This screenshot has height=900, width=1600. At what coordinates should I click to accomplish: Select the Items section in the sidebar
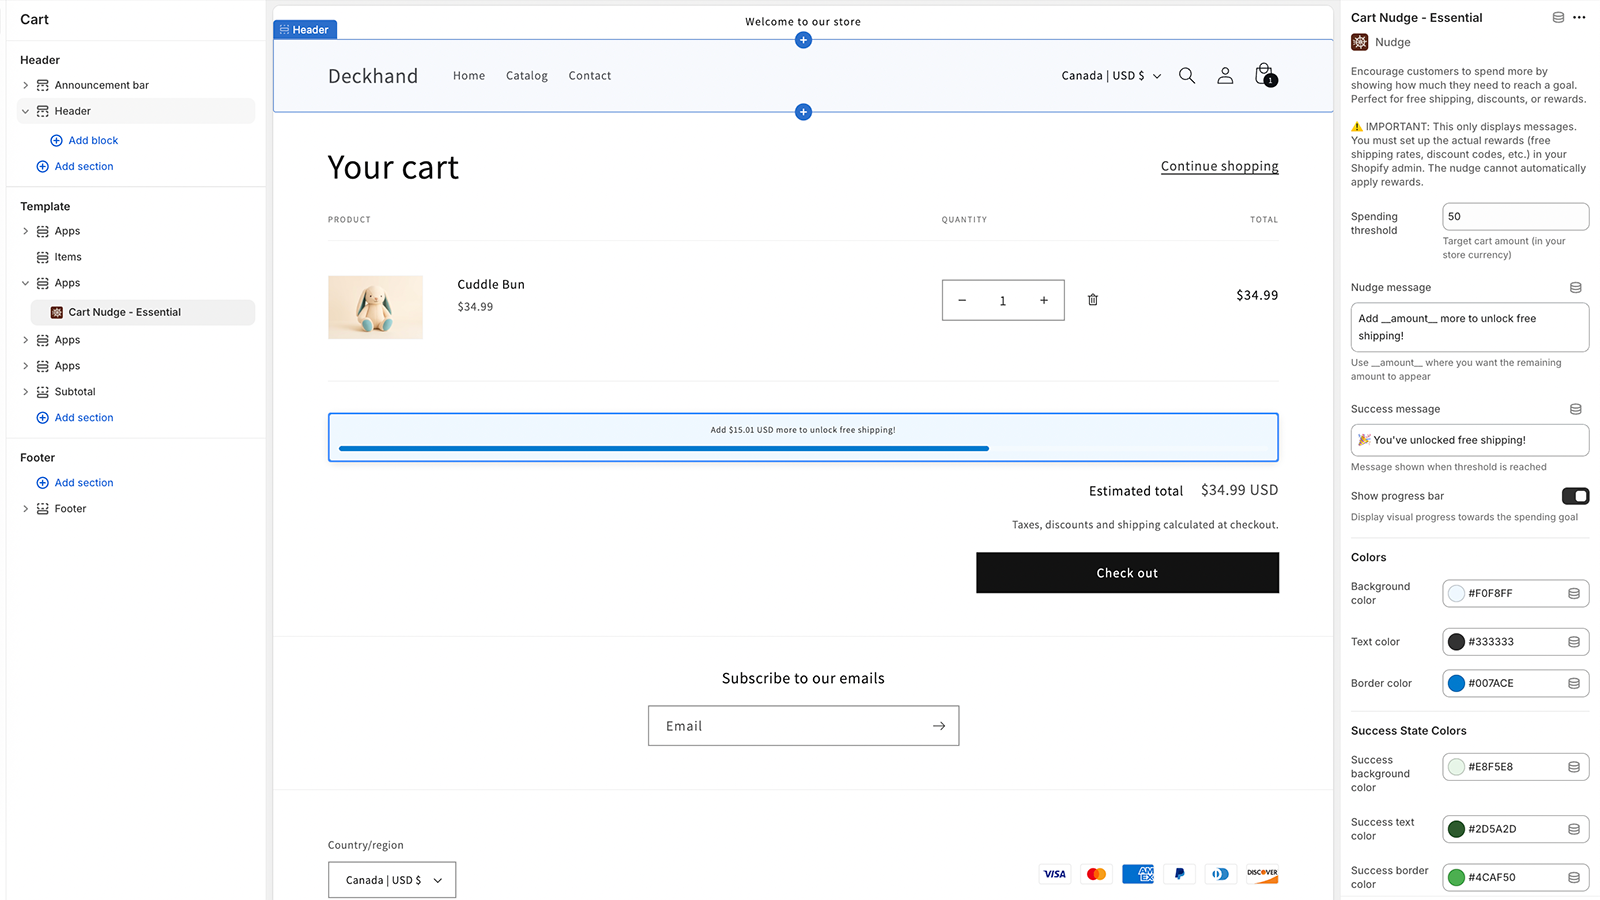(x=68, y=257)
